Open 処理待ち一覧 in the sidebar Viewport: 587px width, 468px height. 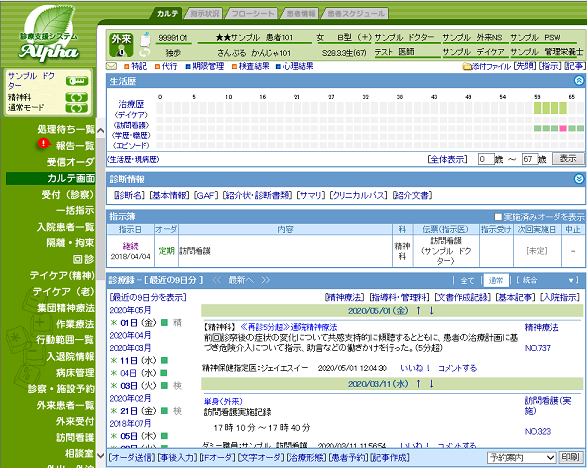[x=66, y=130]
